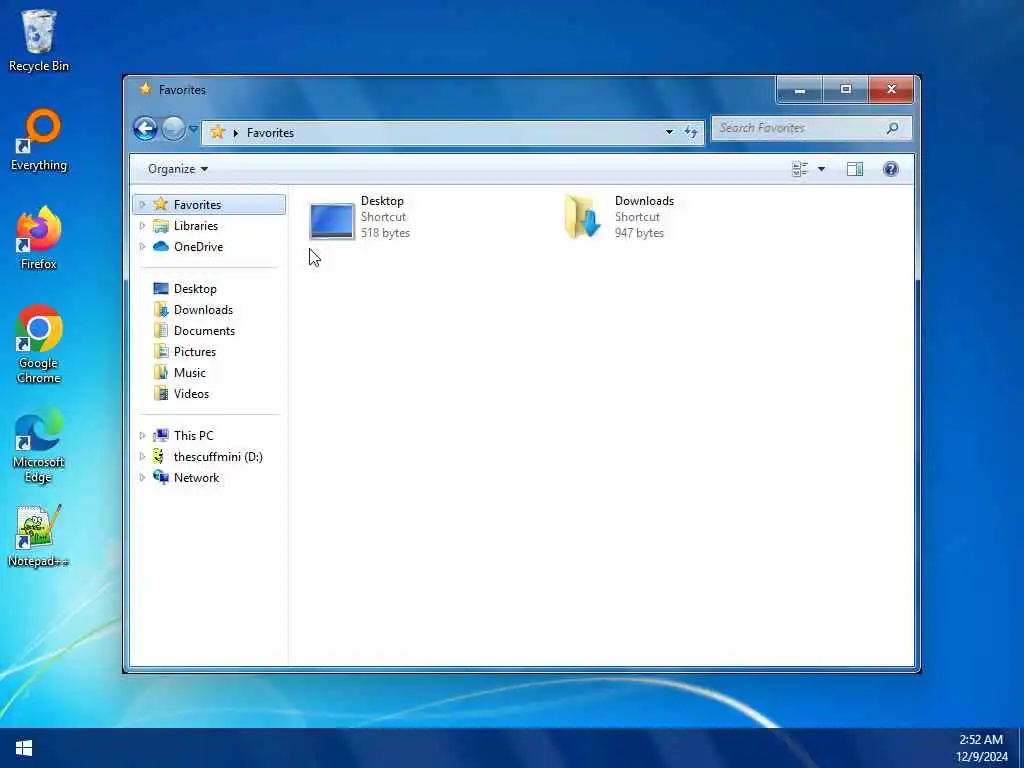1024x768 pixels.
Task: Select thescuffmini (D:) drive
Action: pos(218,456)
